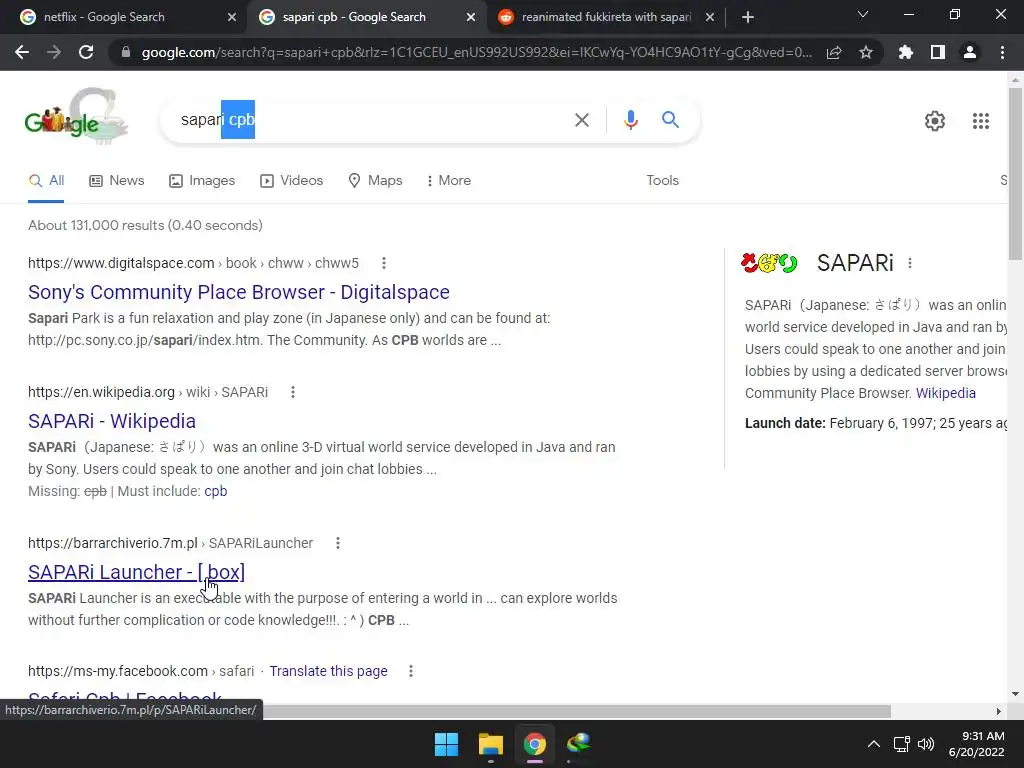The width and height of the screenshot is (1024, 768).
Task: Select the All results tab
Action: coord(46,181)
